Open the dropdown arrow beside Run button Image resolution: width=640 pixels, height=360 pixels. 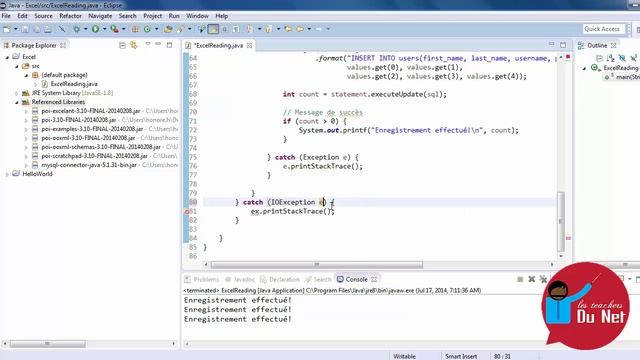(x=104, y=29)
